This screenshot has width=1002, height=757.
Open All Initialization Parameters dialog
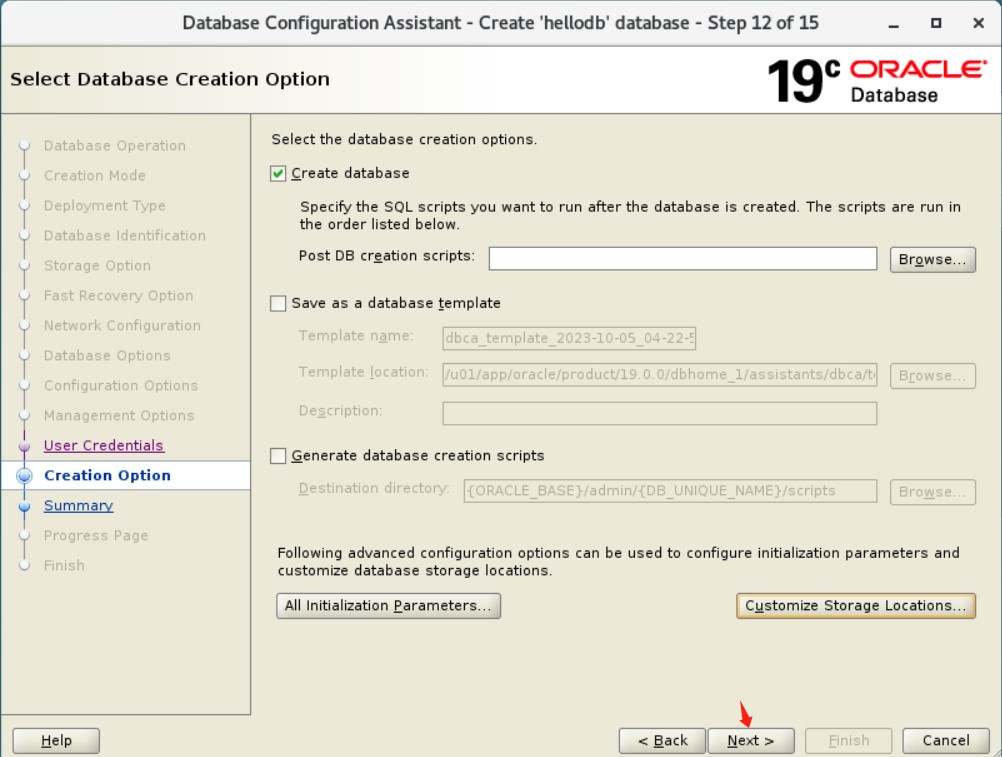tap(389, 606)
